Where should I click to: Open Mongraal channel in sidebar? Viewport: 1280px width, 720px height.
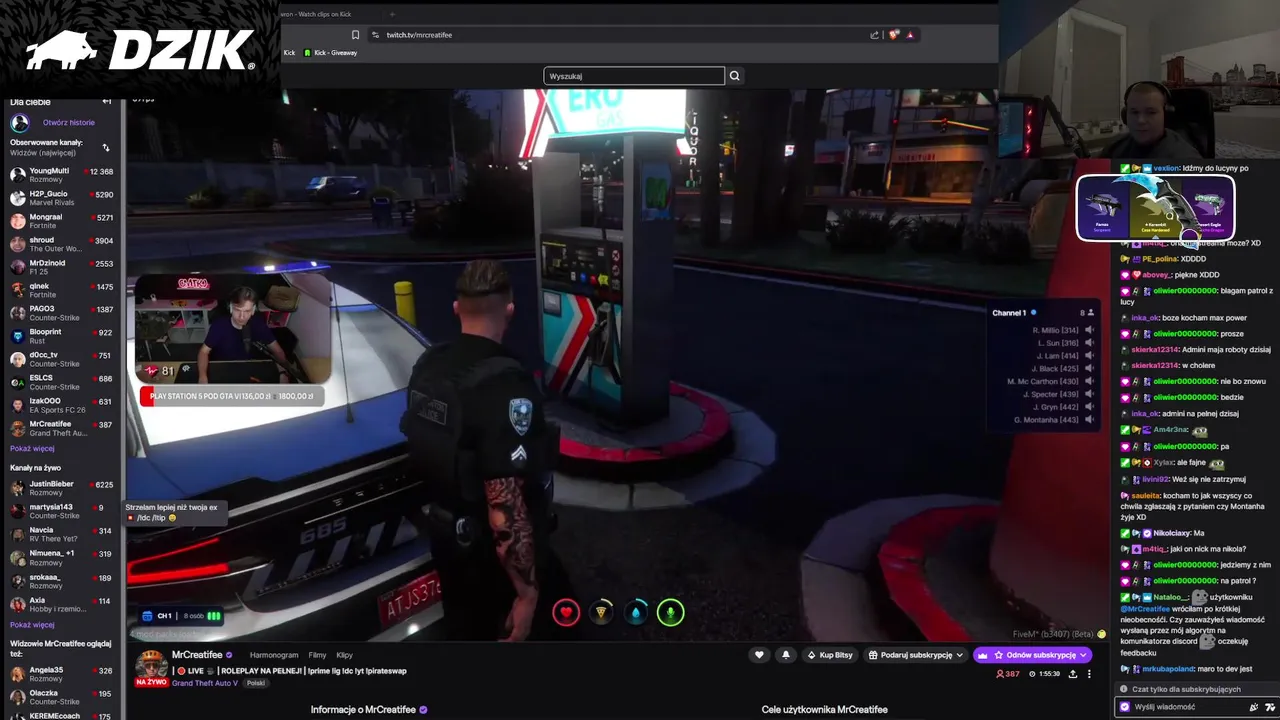pos(61,221)
